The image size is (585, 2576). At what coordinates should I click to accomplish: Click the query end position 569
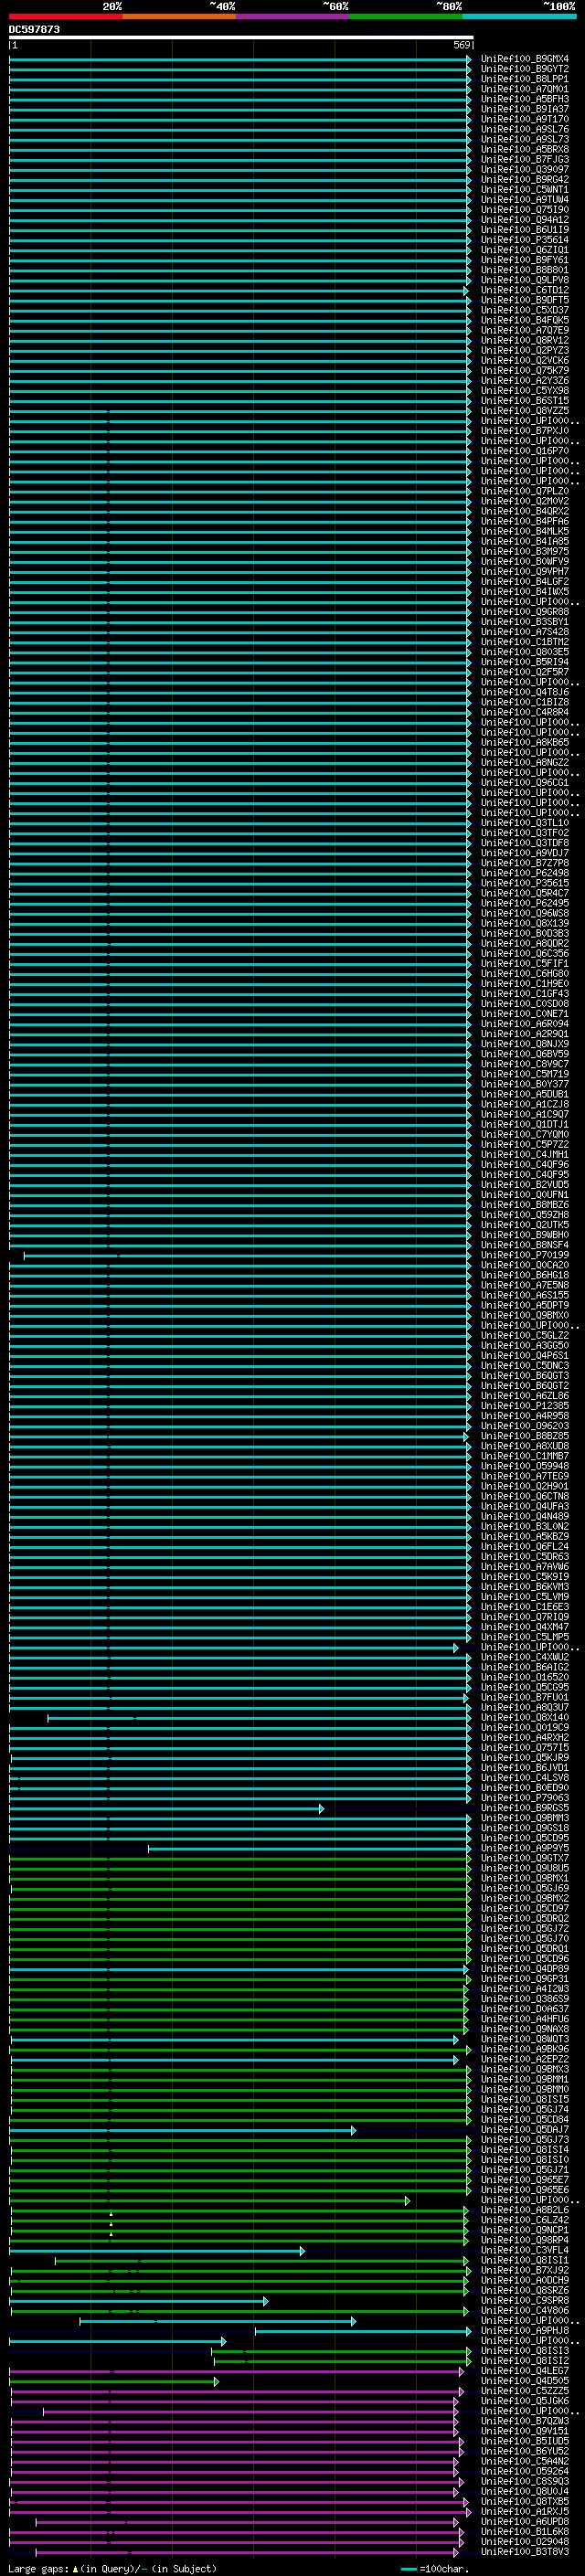(x=462, y=45)
